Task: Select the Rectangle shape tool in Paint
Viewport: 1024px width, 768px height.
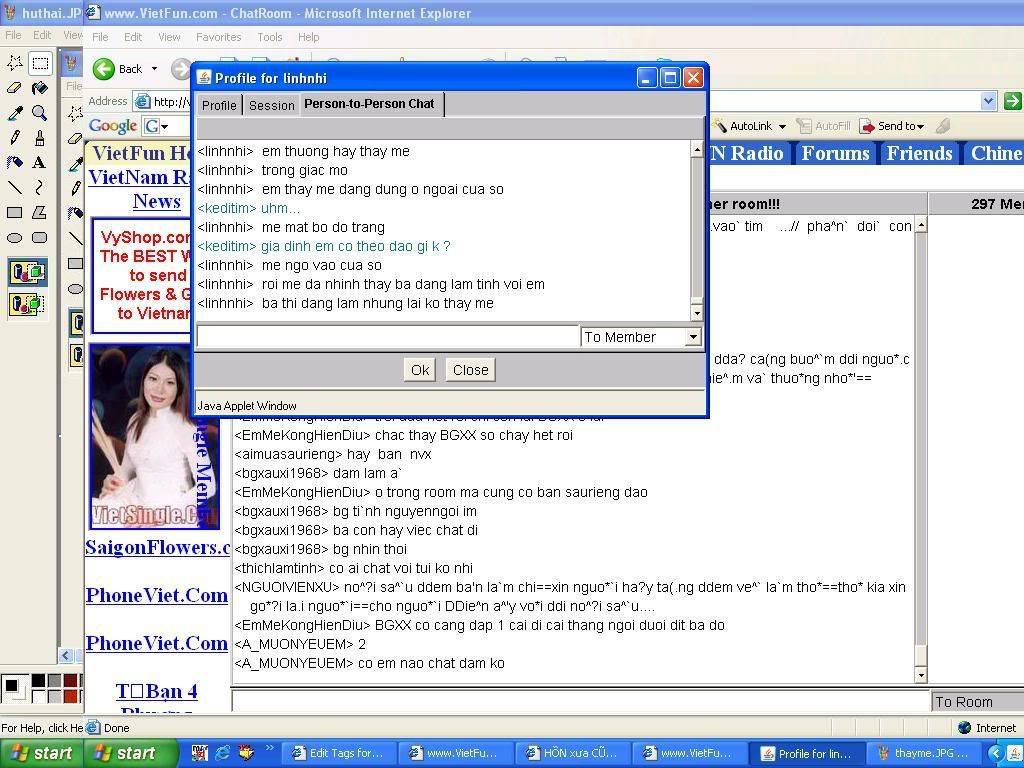Action: tap(14, 212)
